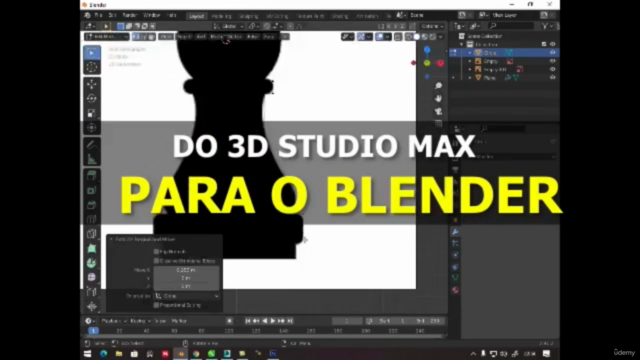Viewport: 640px width, 360px height.
Task: Expand the Circle object in outliner
Action: 470,53
